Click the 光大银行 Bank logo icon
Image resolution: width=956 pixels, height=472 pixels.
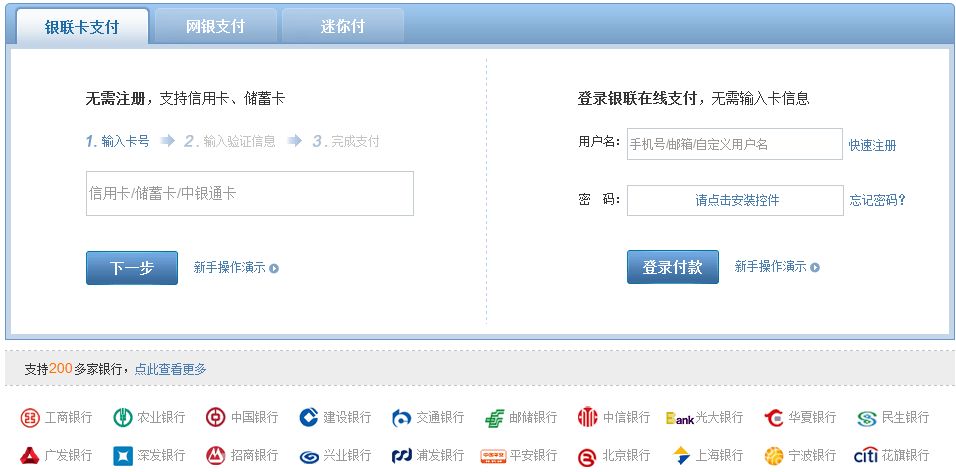pyautogui.click(x=680, y=419)
